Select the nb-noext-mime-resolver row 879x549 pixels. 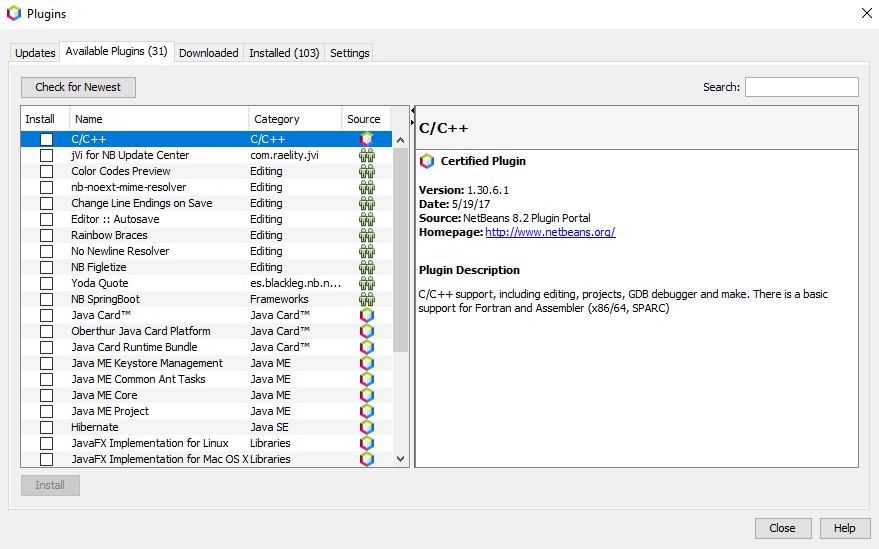(206, 187)
